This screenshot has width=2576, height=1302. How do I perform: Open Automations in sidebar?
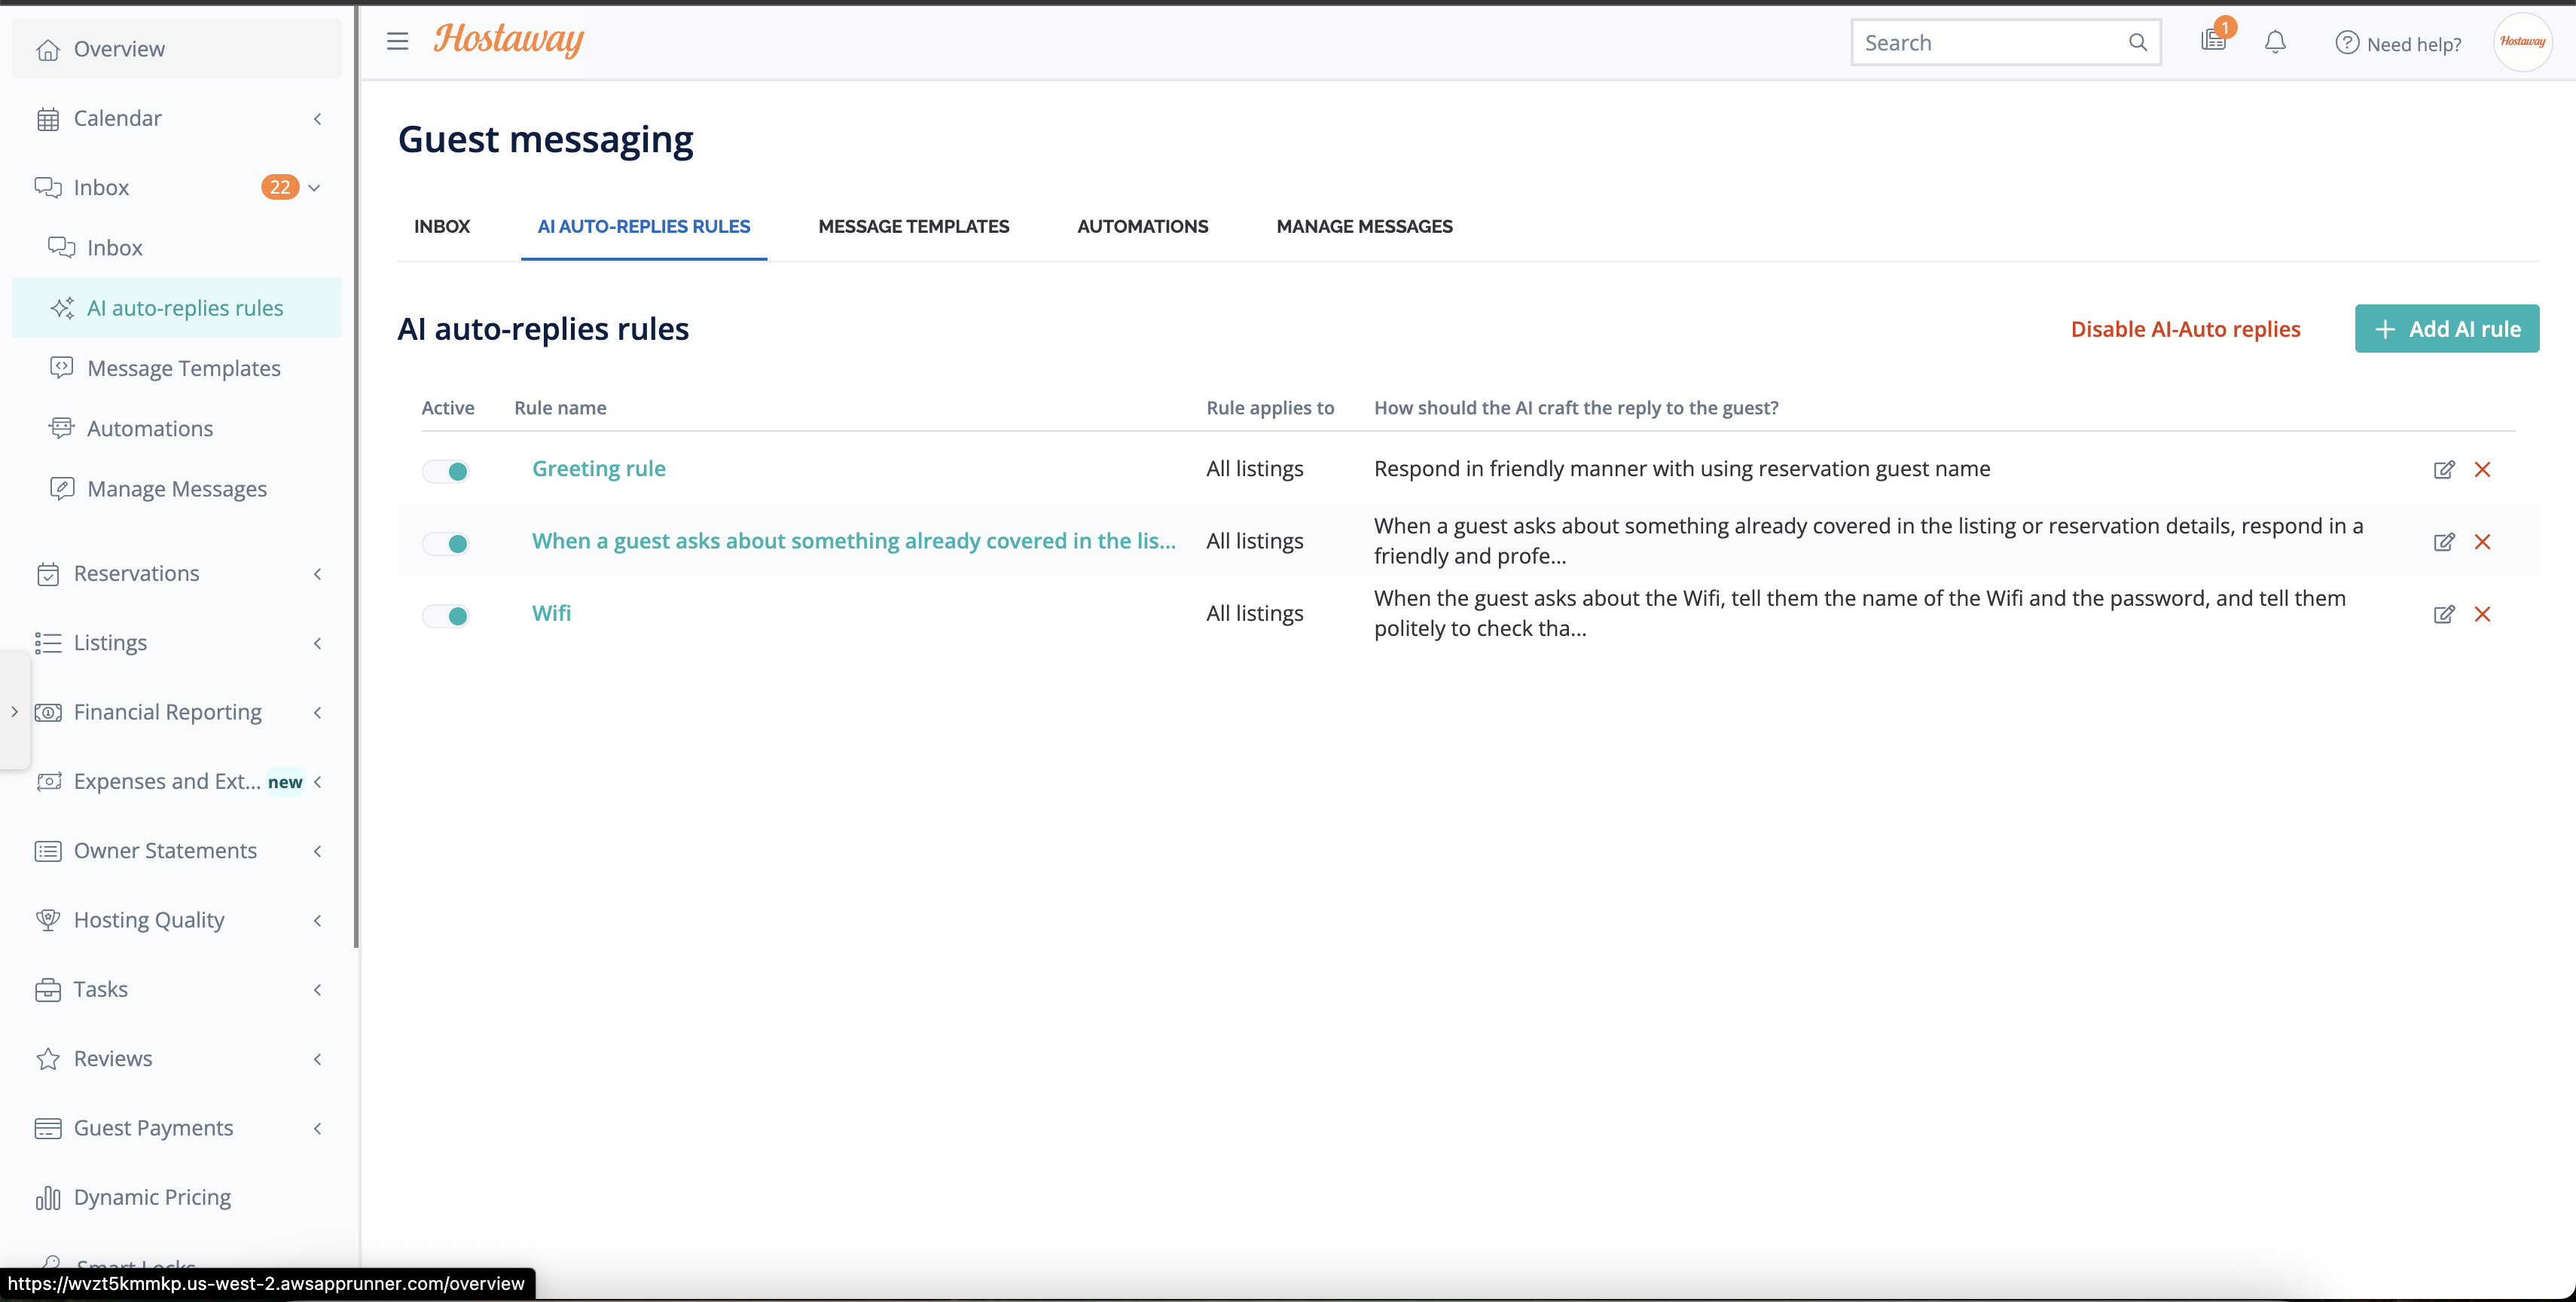click(177, 429)
